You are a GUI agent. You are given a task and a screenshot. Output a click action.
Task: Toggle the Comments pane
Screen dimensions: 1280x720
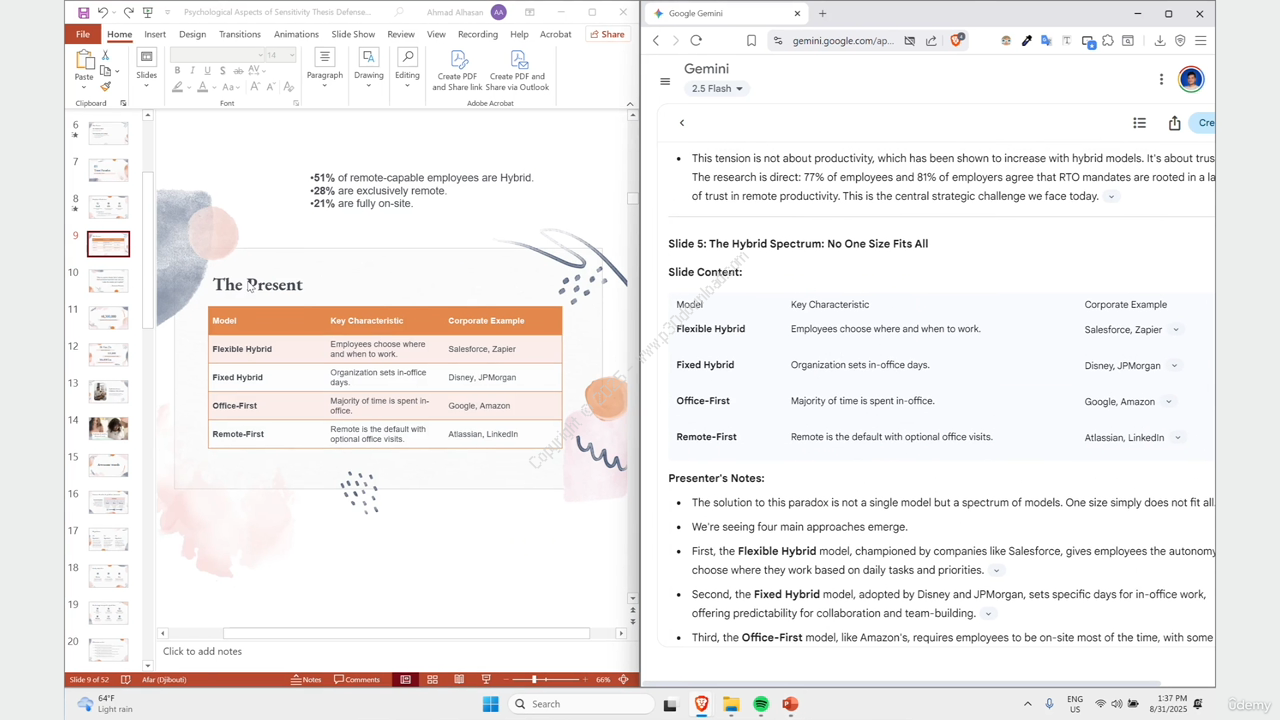point(357,680)
